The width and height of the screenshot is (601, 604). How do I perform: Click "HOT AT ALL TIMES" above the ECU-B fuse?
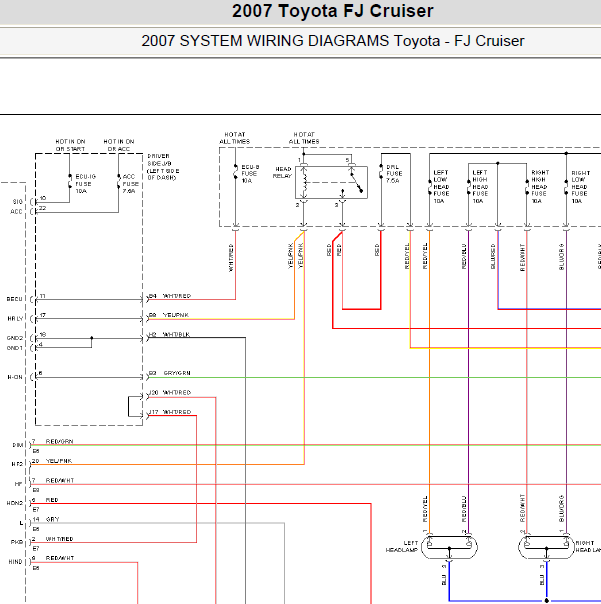tap(235, 138)
